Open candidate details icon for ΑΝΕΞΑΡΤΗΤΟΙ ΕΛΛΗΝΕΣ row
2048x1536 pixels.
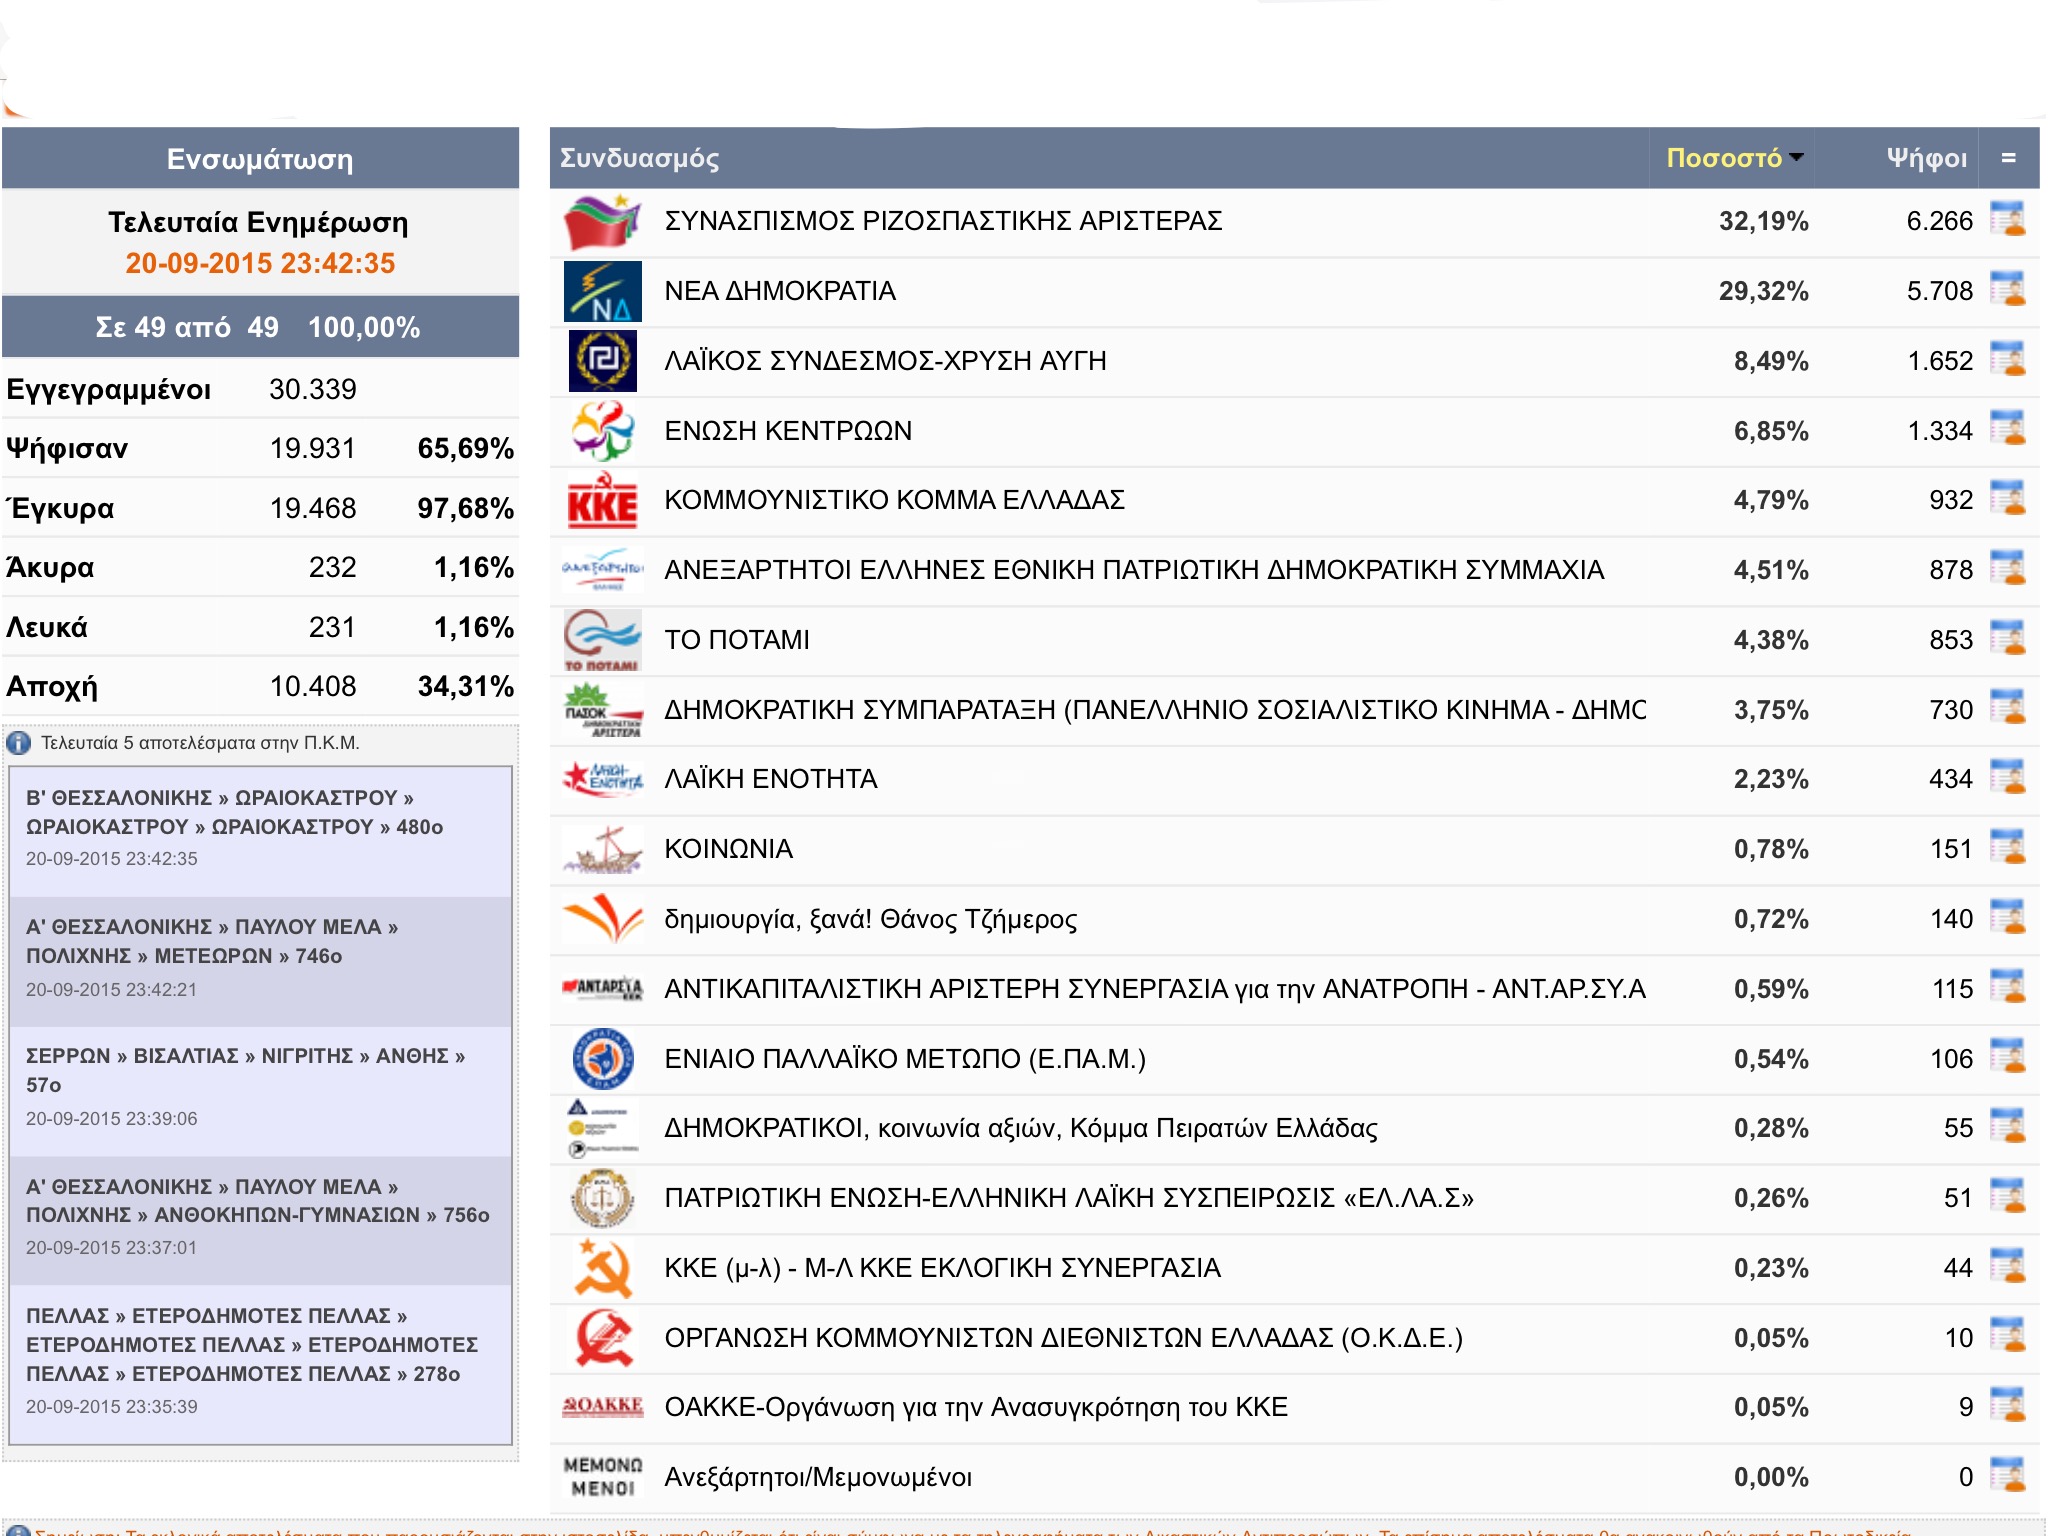point(2007,568)
